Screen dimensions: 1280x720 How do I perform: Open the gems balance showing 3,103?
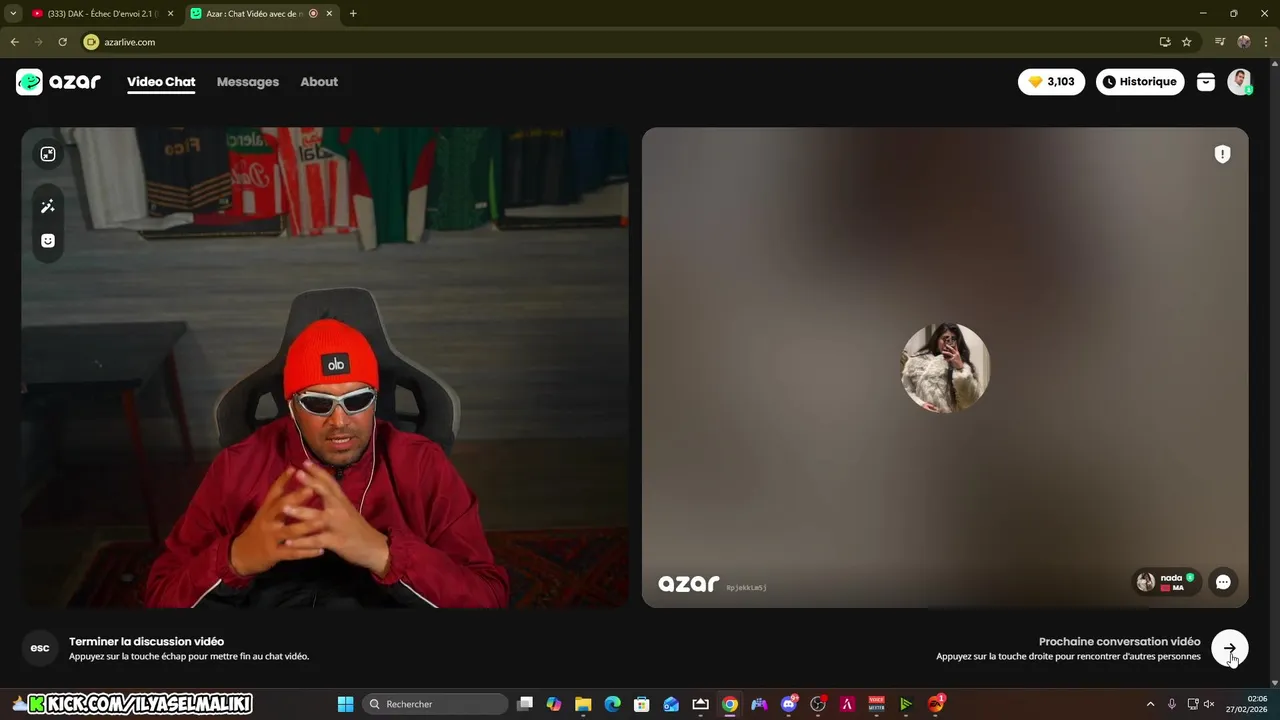click(x=1051, y=82)
